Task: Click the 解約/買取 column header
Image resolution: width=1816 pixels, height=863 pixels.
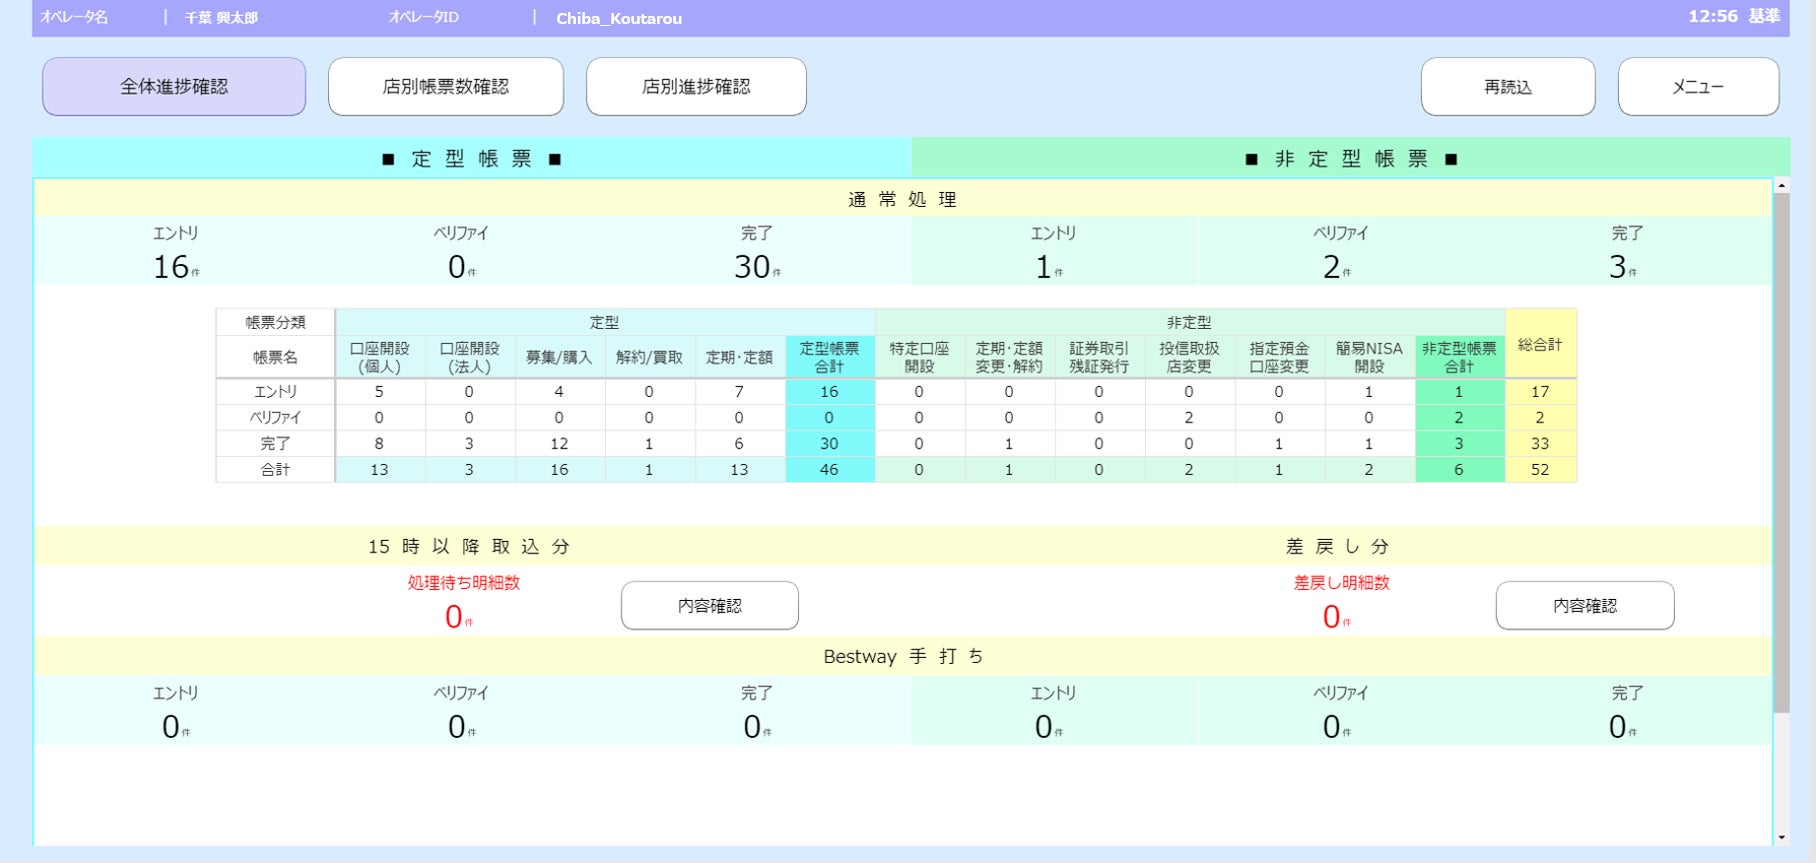Action: click(650, 357)
